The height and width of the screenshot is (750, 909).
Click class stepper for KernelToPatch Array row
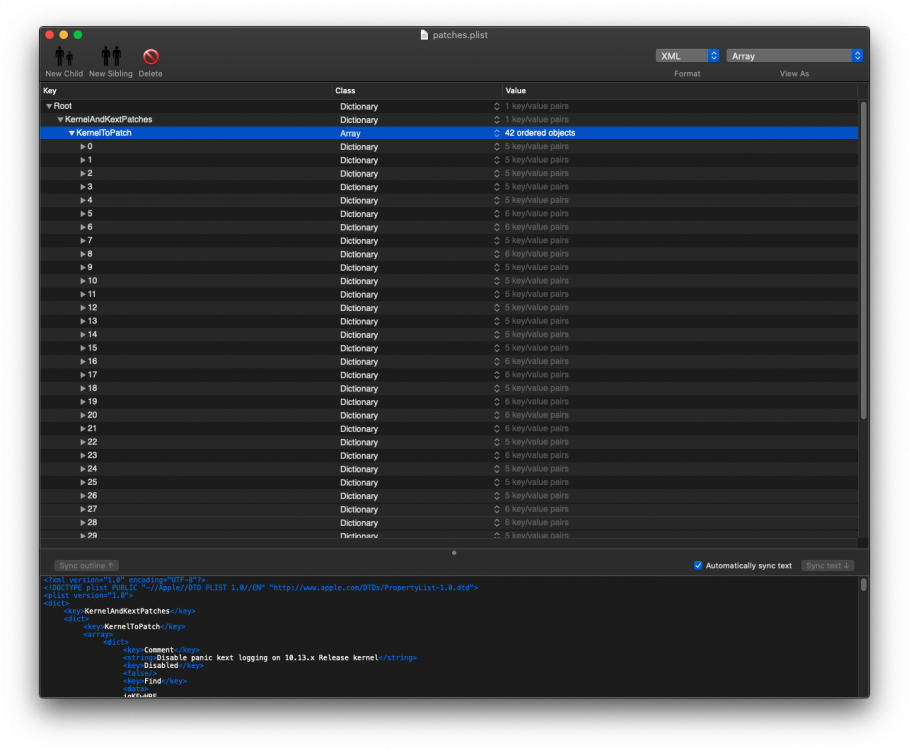pyautogui.click(x=496, y=133)
